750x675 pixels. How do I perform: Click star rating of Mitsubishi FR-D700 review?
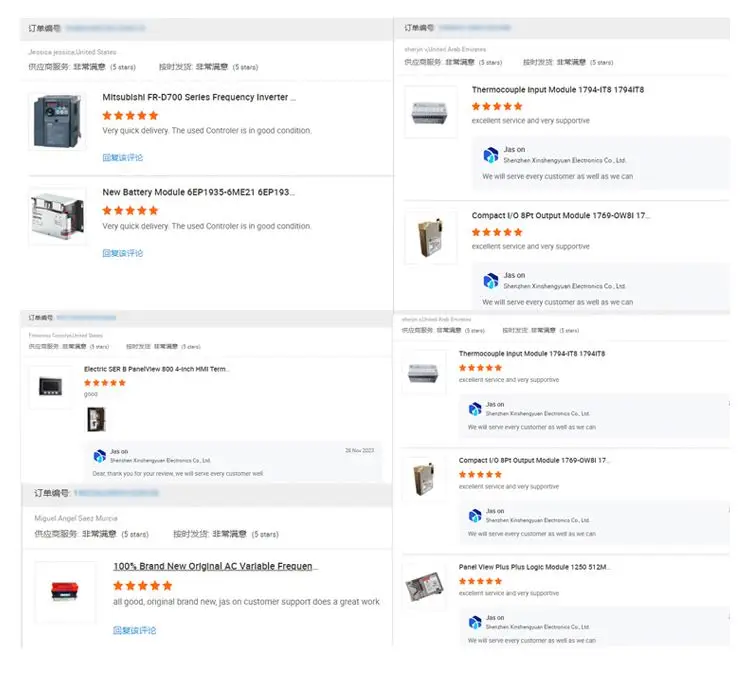[130, 115]
